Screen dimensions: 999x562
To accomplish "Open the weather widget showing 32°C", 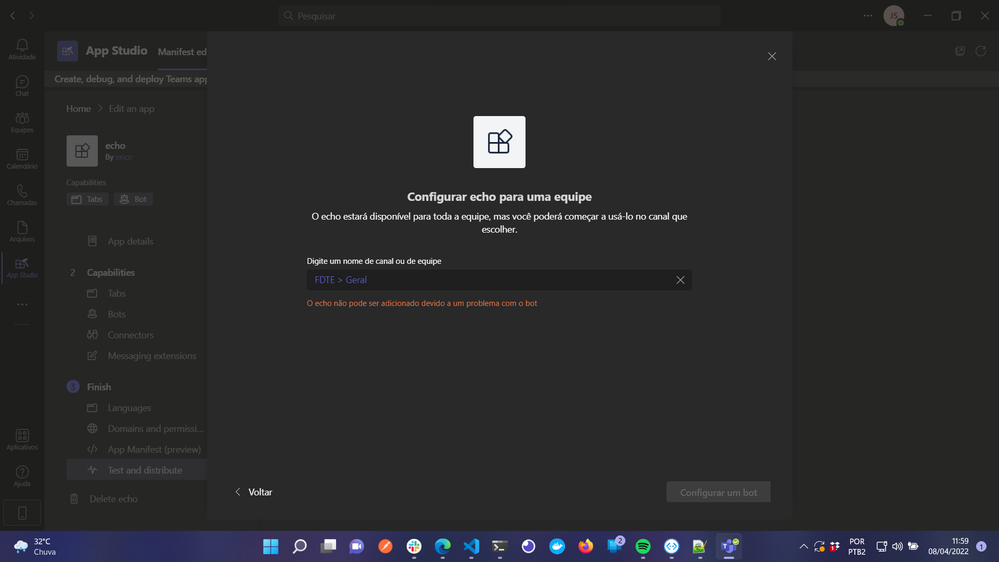I will (x=35, y=546).
